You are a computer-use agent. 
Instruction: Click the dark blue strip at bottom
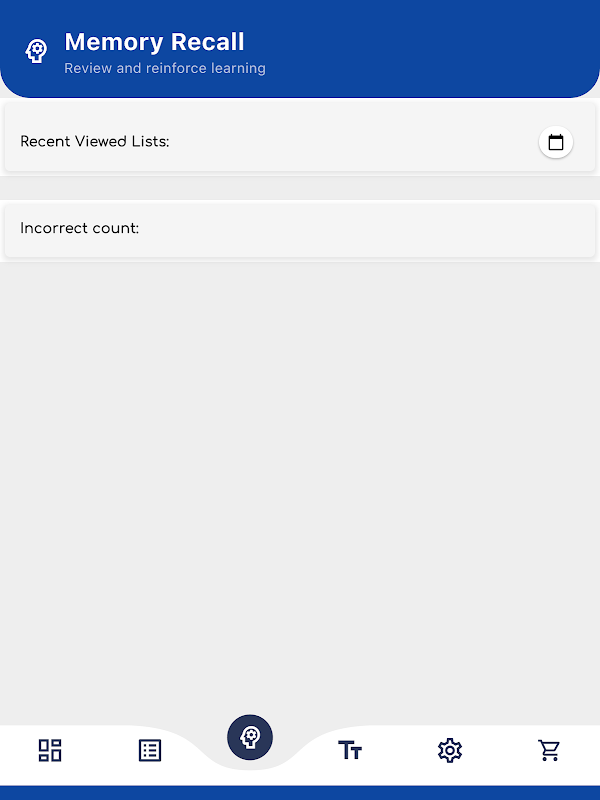point(300,793)
